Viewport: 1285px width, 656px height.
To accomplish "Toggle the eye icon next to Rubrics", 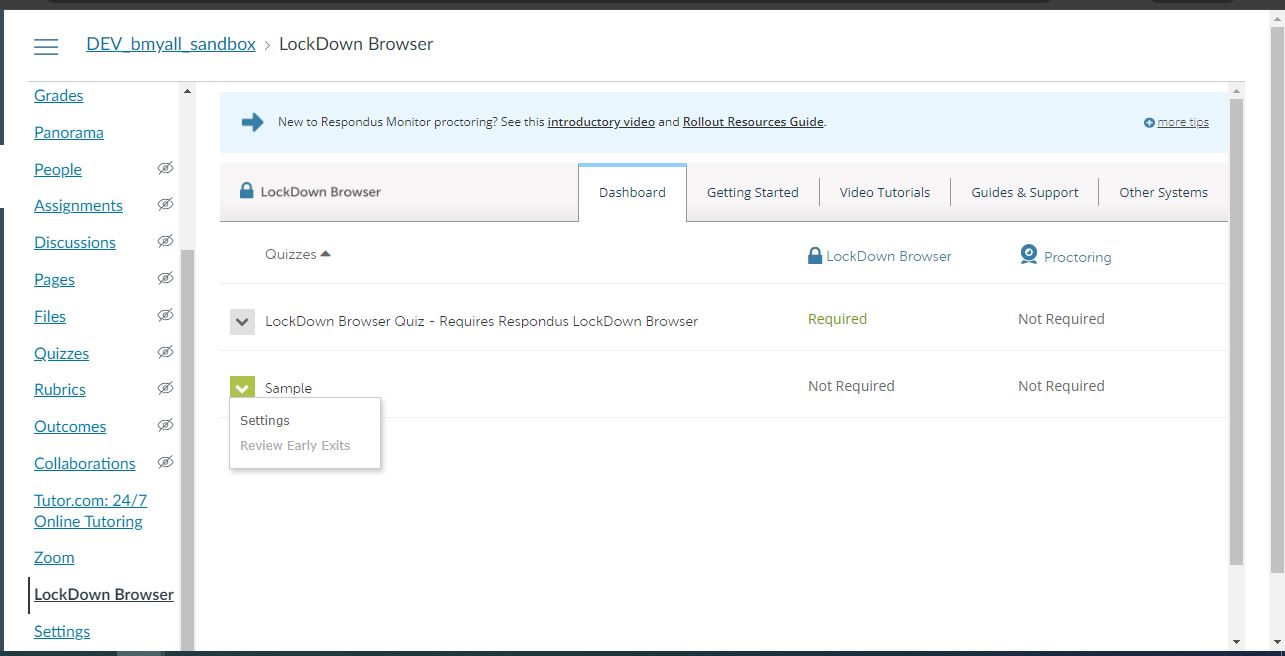I will 166,388.
